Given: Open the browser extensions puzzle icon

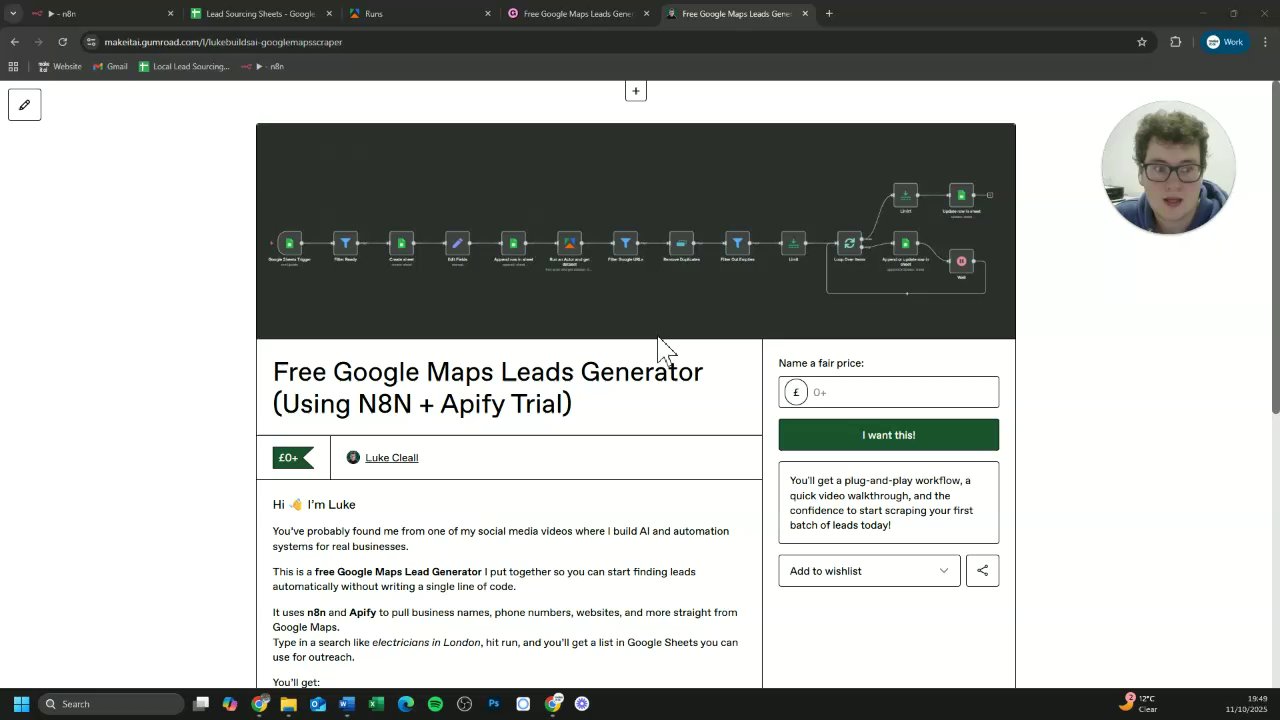Looking at the screenshot, I should pyautogui.click(x=1175, y=42).
